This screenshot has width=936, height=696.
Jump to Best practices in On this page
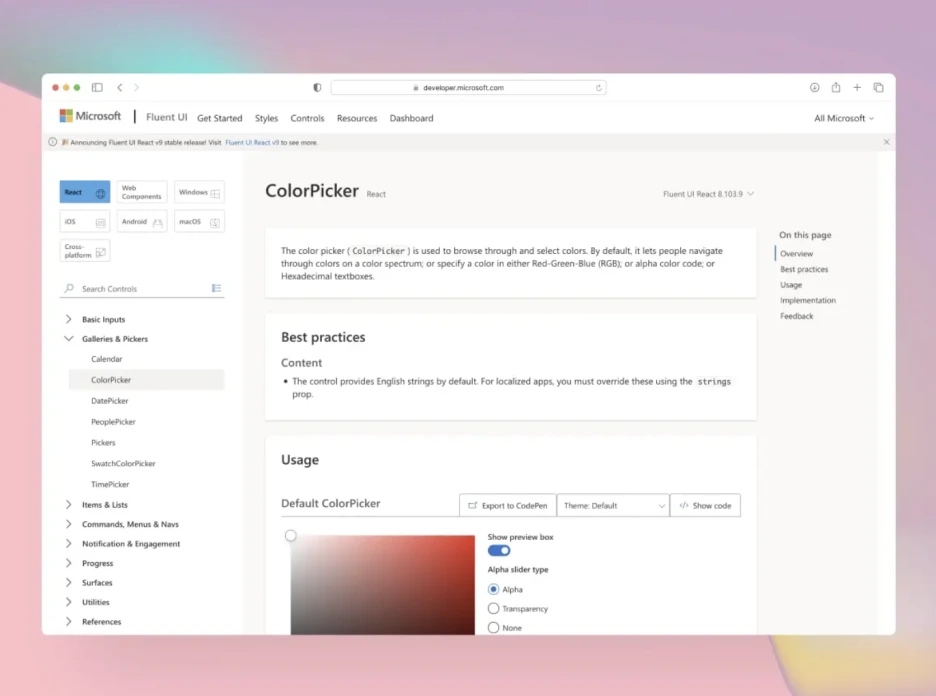click(x=804, y=269)
